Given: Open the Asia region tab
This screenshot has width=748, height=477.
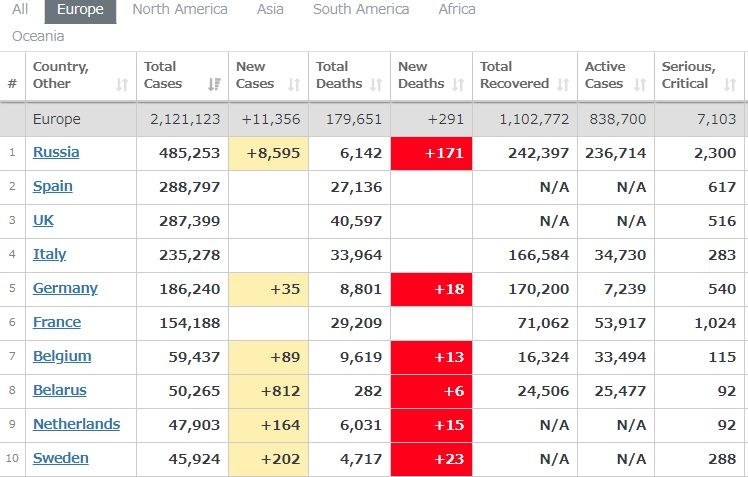Looking at the screenshot, I should pyautogui.click(x=270, y=9).
